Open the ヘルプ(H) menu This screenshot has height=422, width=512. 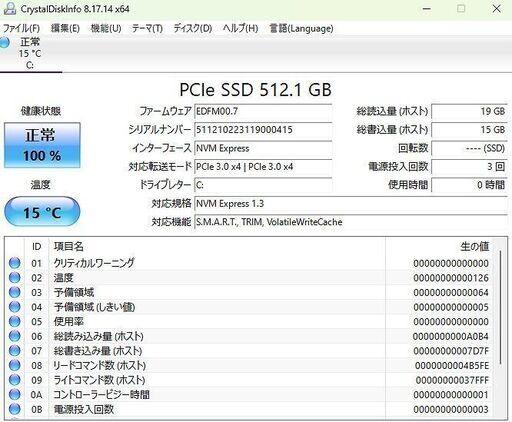coord(240,28)
